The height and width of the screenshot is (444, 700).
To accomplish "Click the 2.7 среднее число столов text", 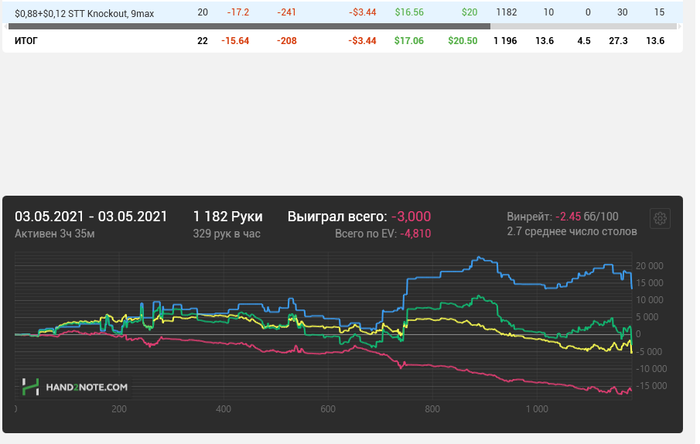I will 572,232.
